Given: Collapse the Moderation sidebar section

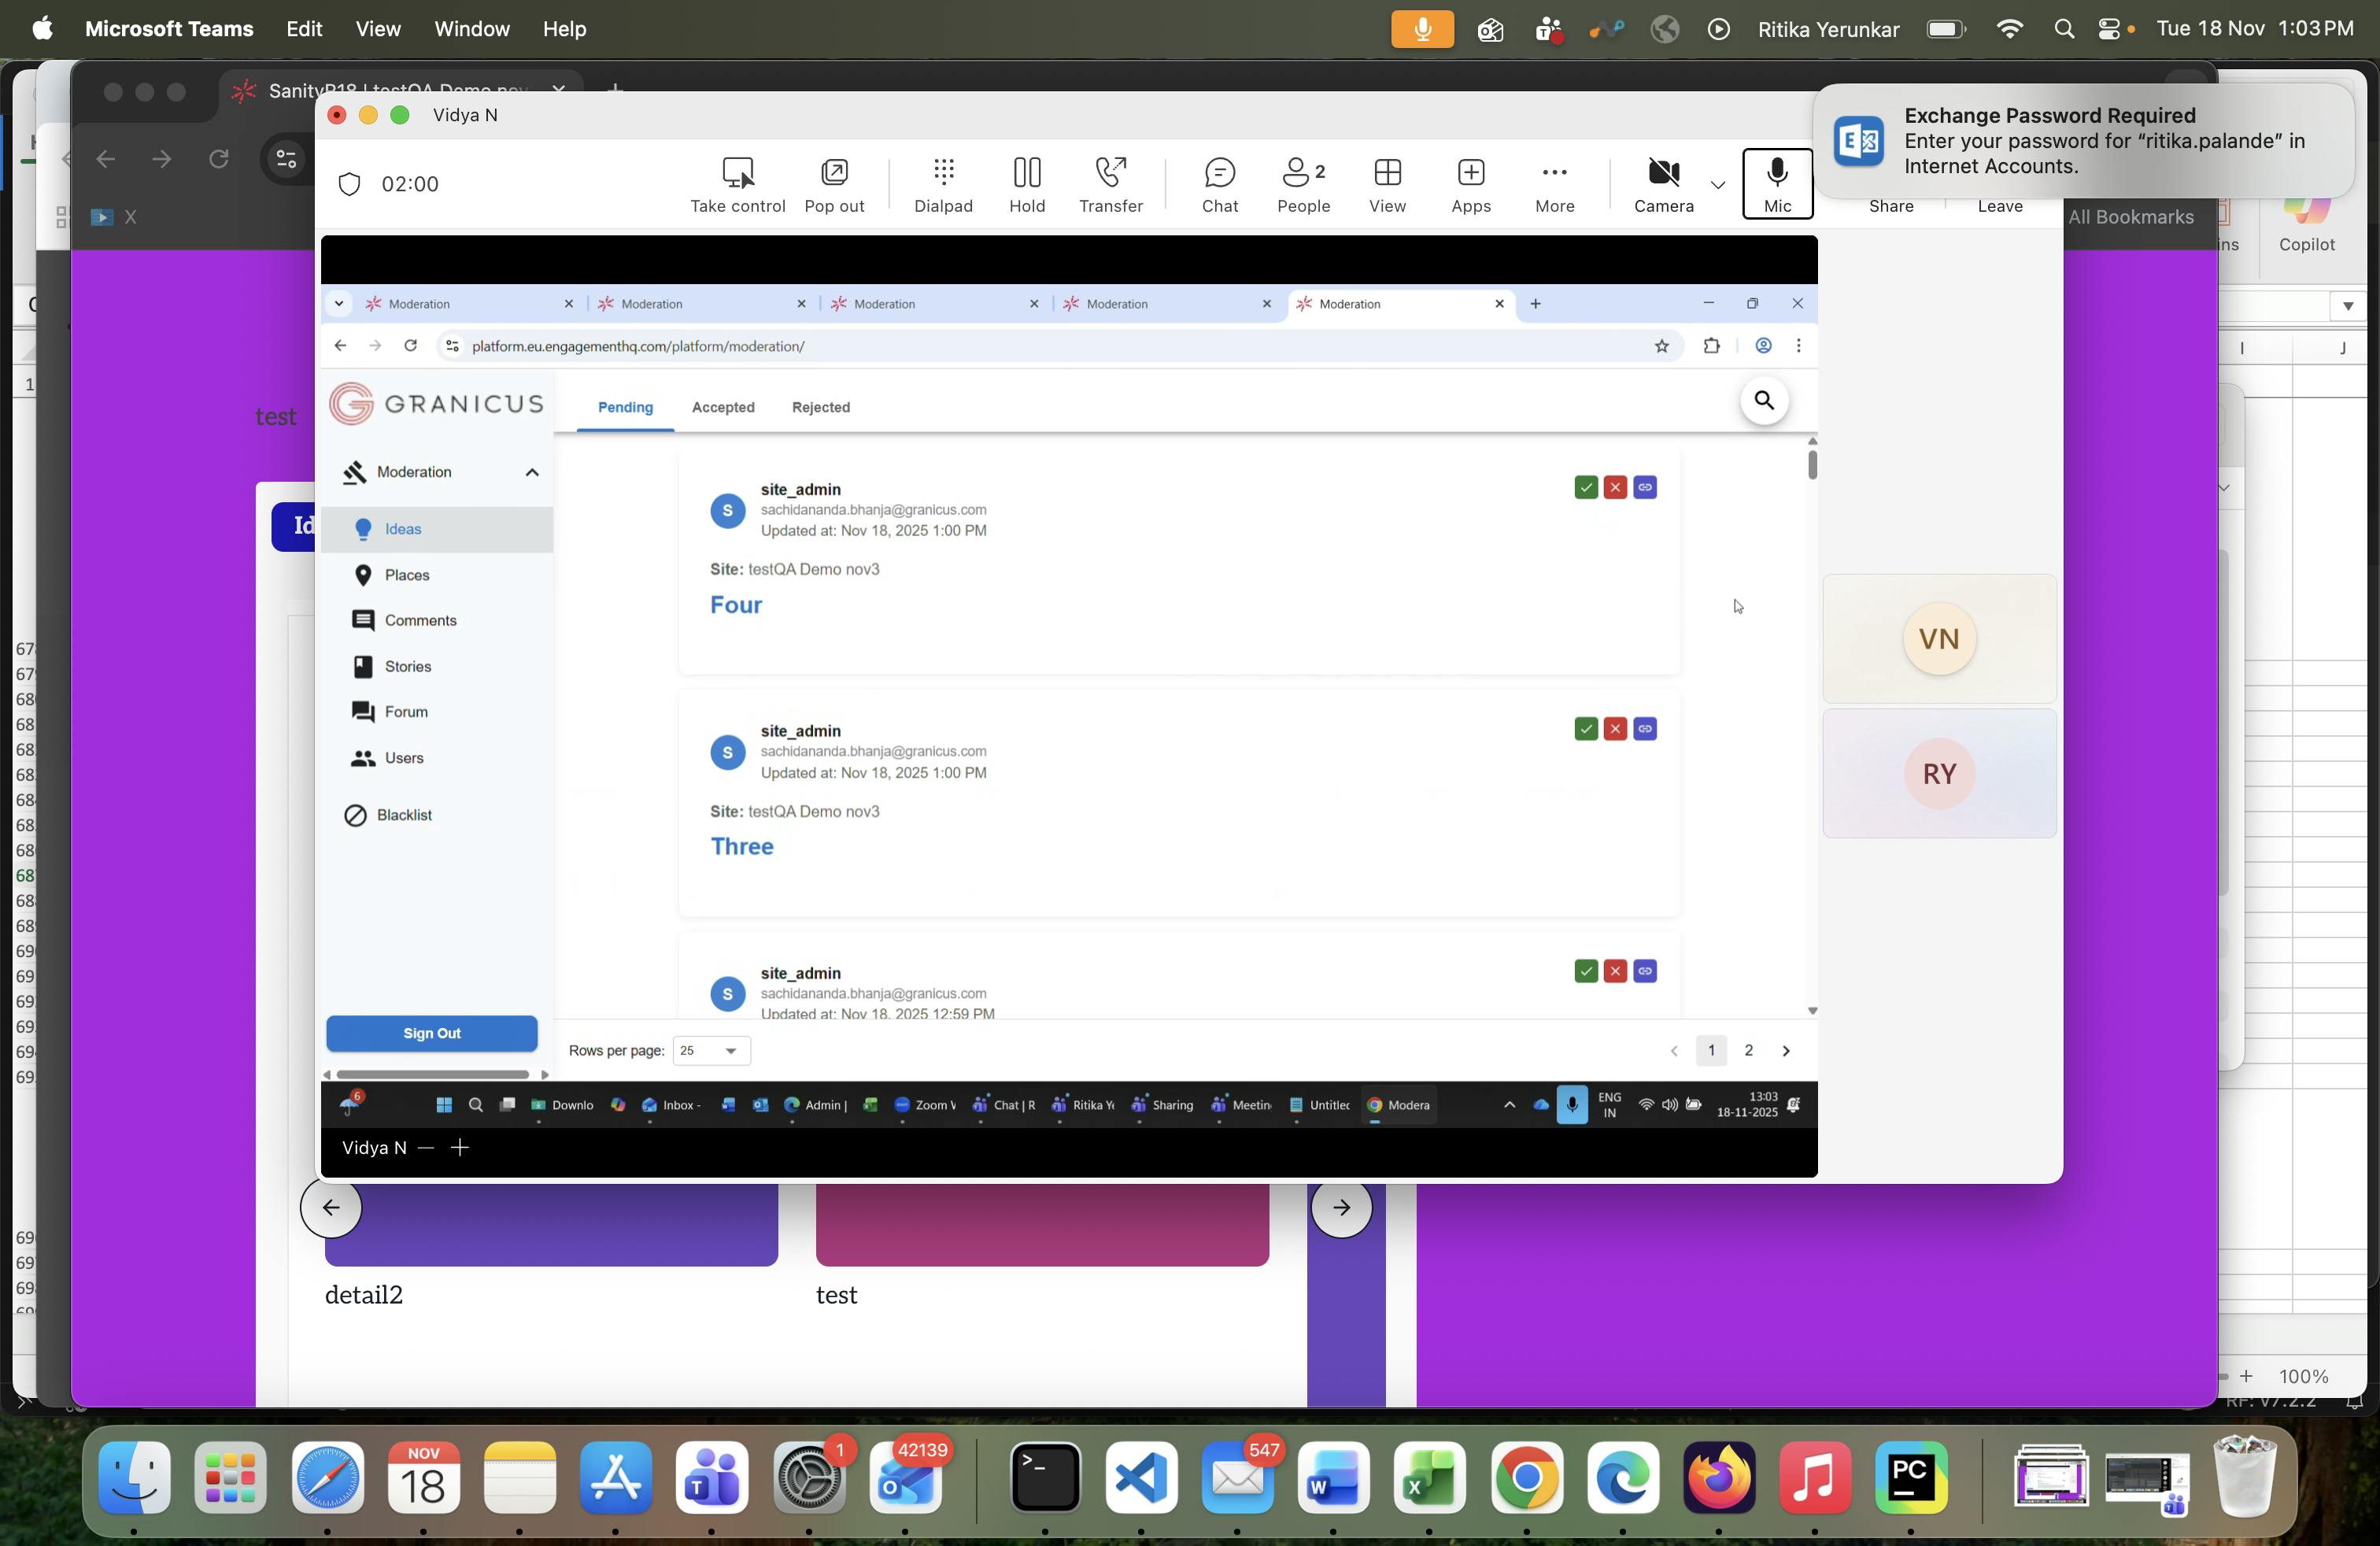Looking at the screenshot, I should (x=532, y=472).
